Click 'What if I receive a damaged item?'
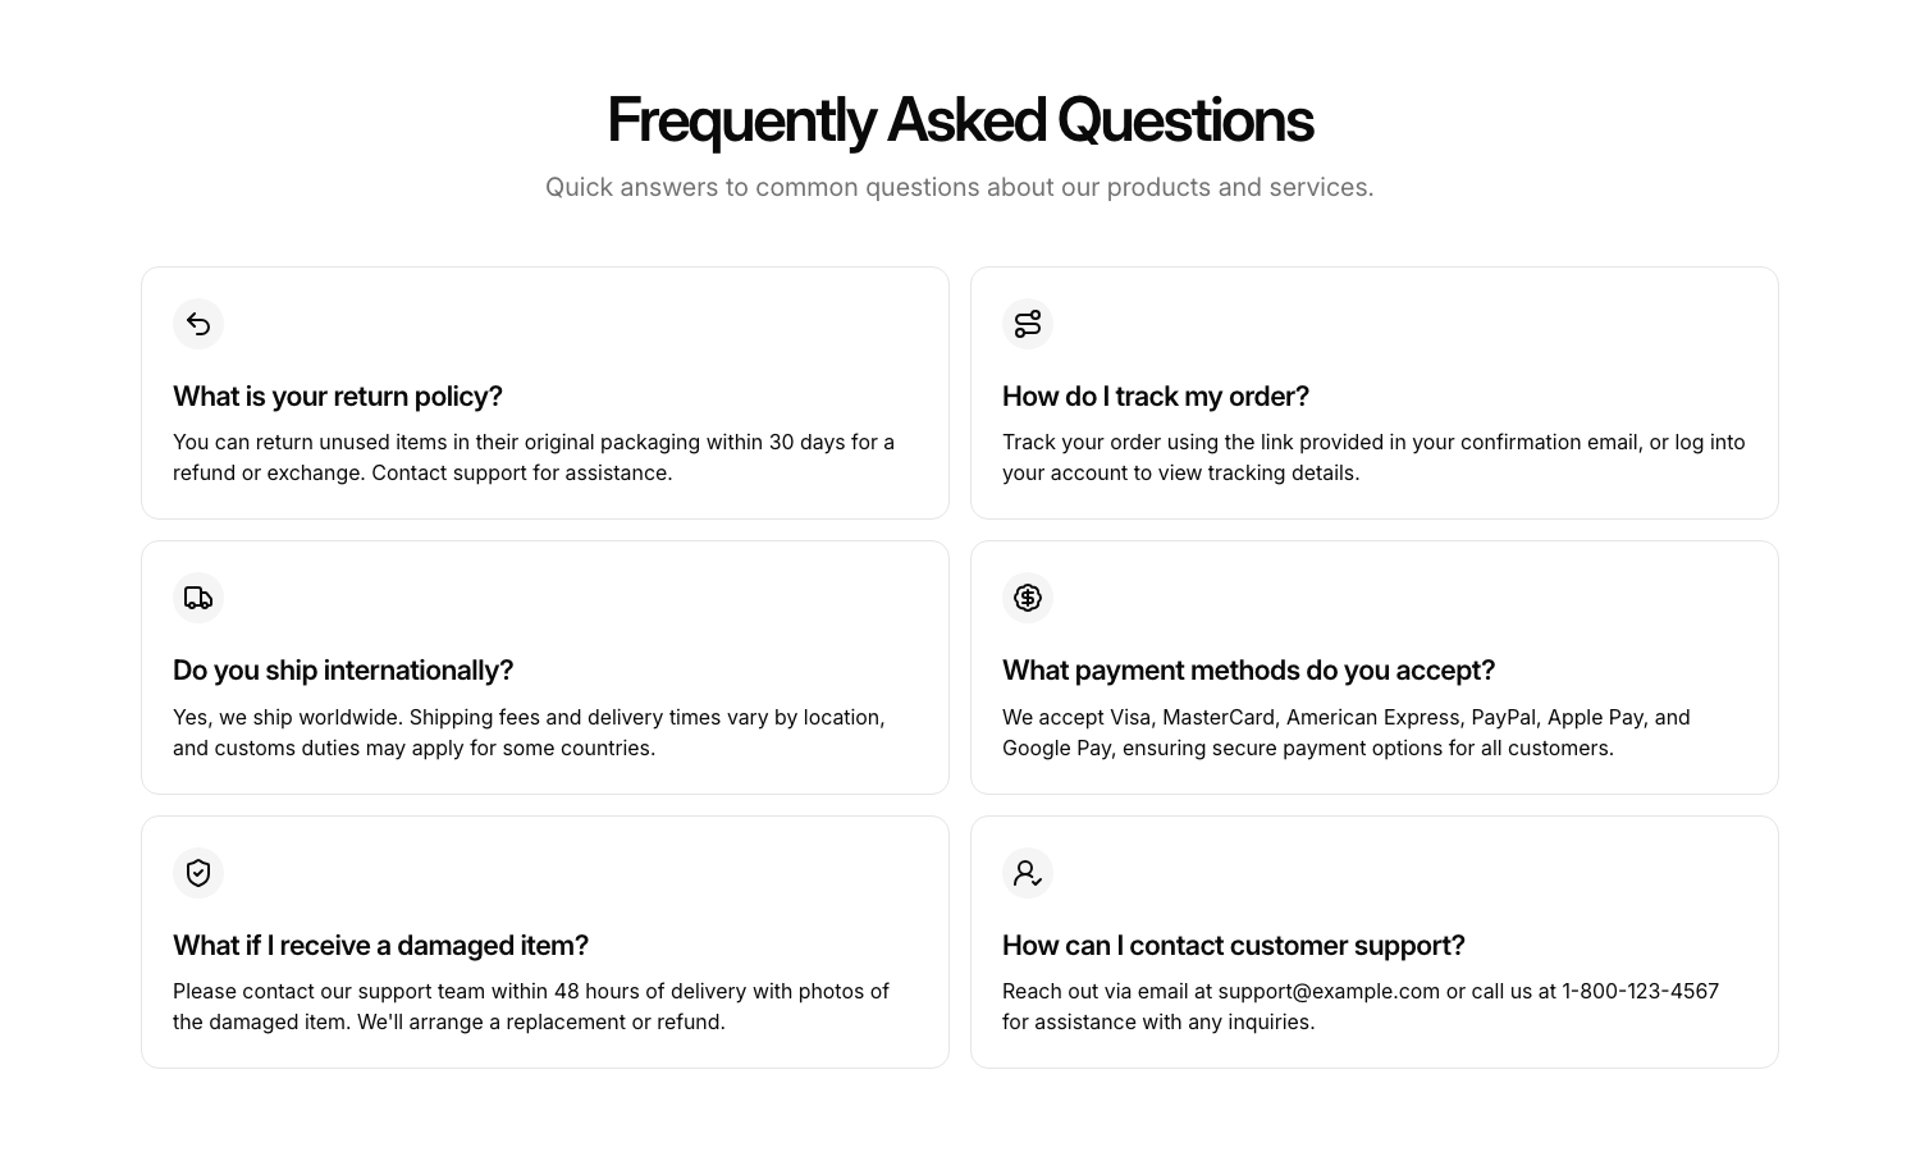 tap(380, 945)
